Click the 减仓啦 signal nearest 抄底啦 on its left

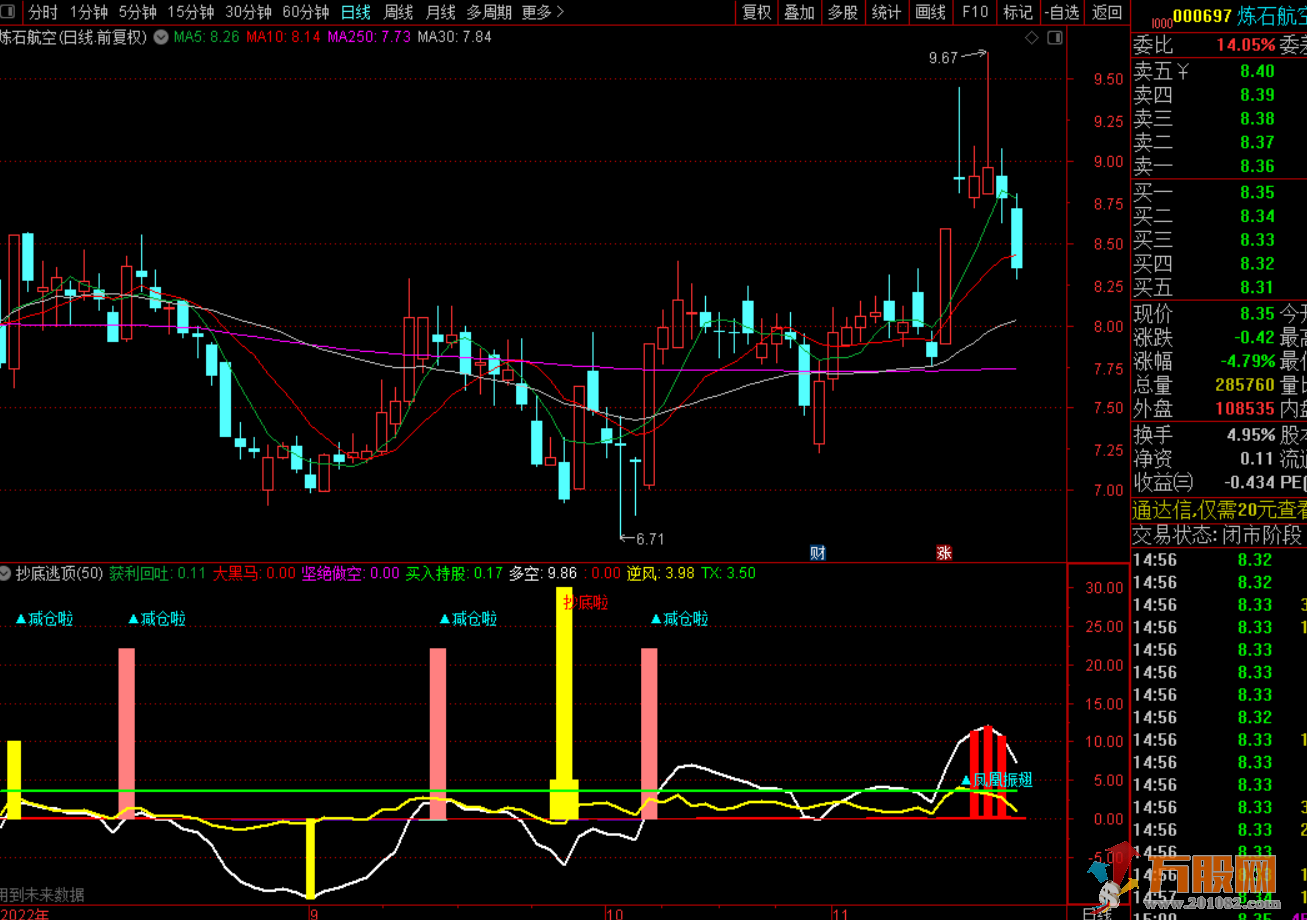point(468,619)
